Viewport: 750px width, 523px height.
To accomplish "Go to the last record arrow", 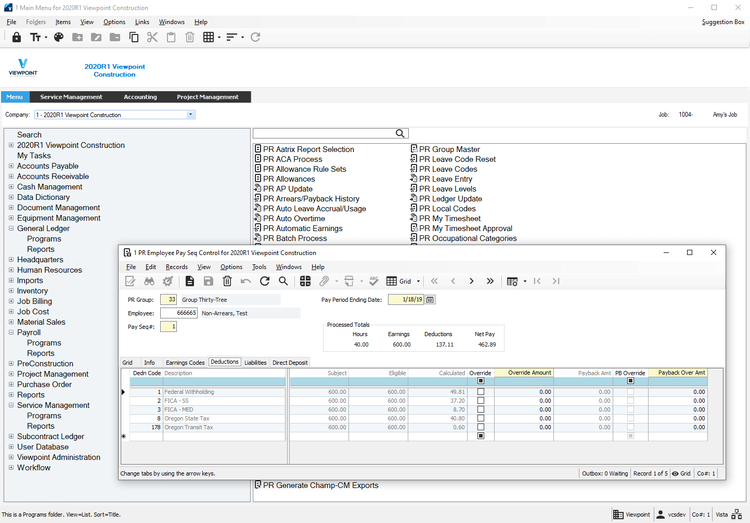I will (x=490, y=281).
